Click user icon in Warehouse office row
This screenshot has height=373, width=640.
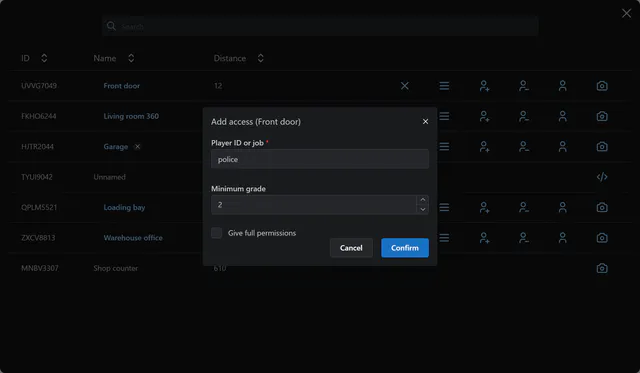562,238
